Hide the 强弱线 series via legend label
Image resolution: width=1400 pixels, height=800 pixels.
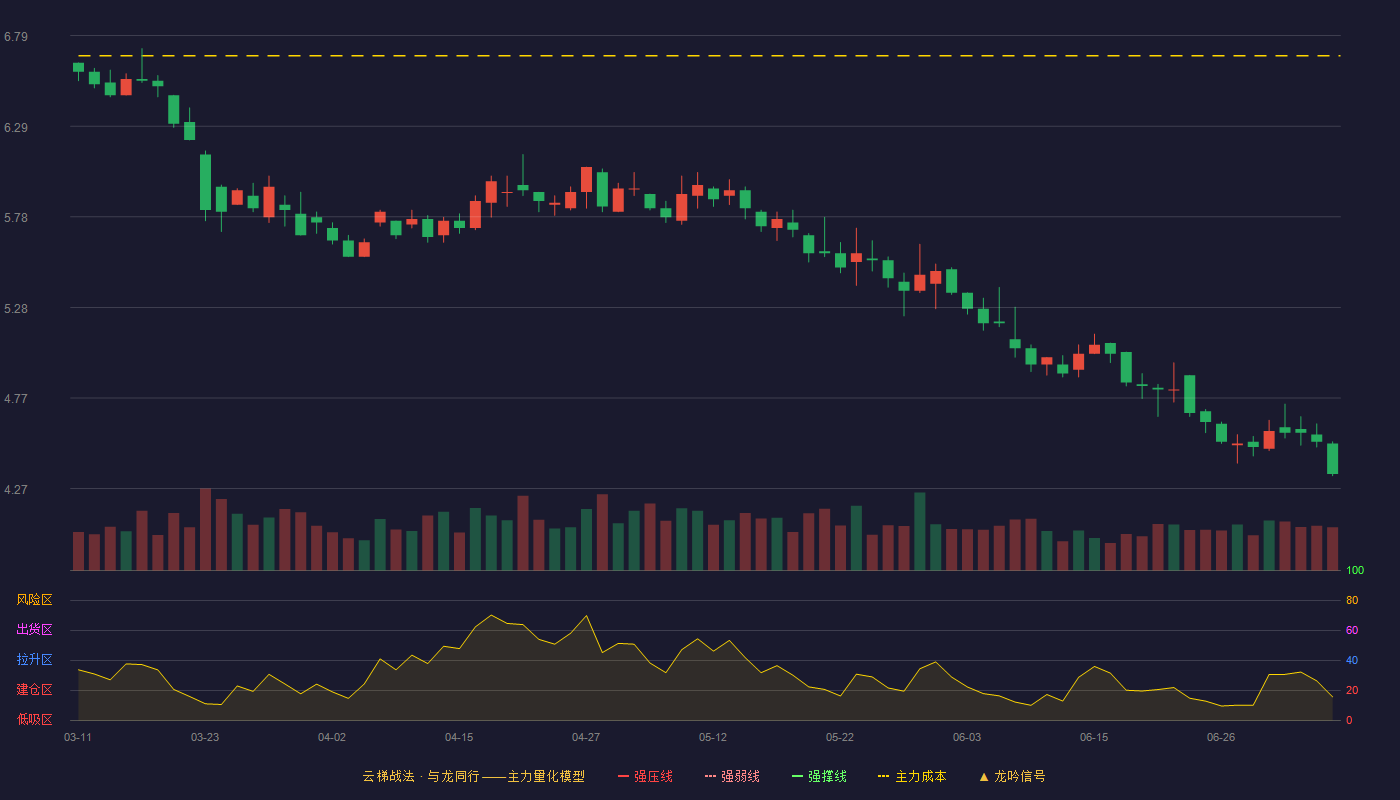tap(740, 776)
